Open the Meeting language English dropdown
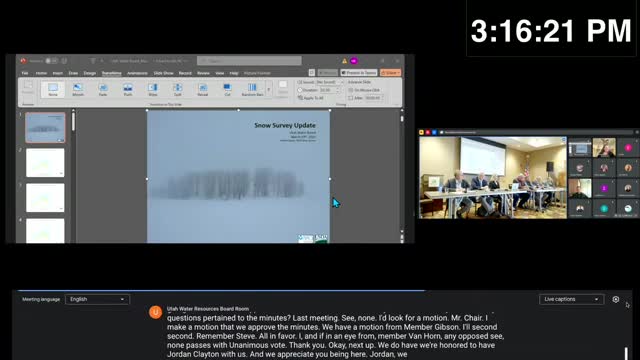The image size is (640, 360). (x=97, y=299)
